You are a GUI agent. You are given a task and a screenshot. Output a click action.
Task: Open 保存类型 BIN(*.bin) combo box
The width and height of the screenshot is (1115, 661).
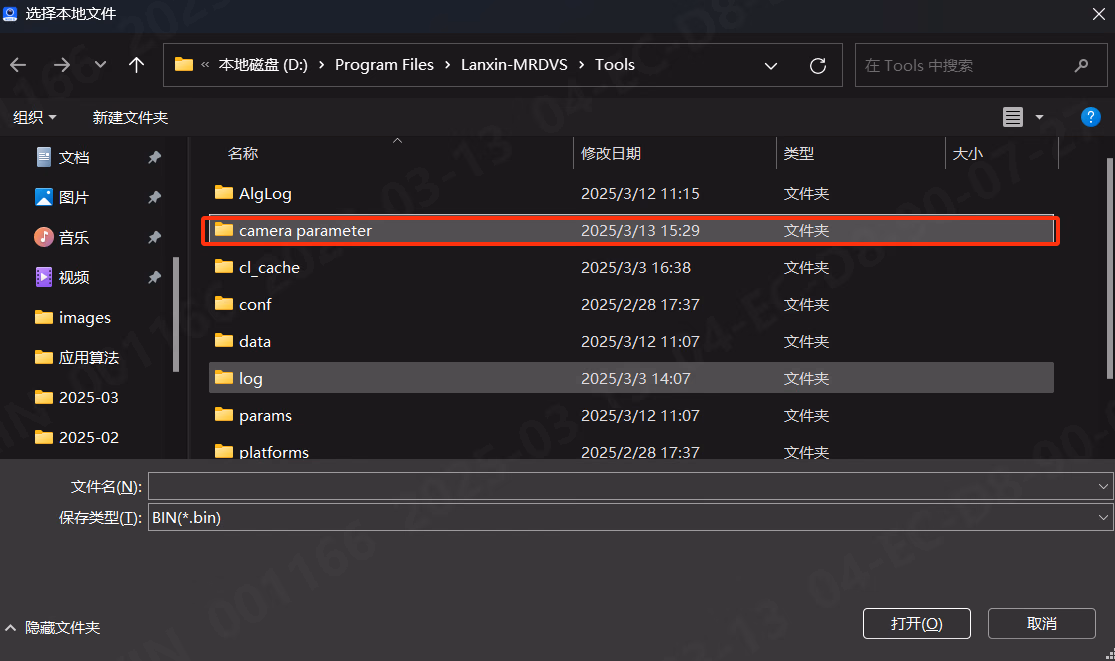pos(630,517)
